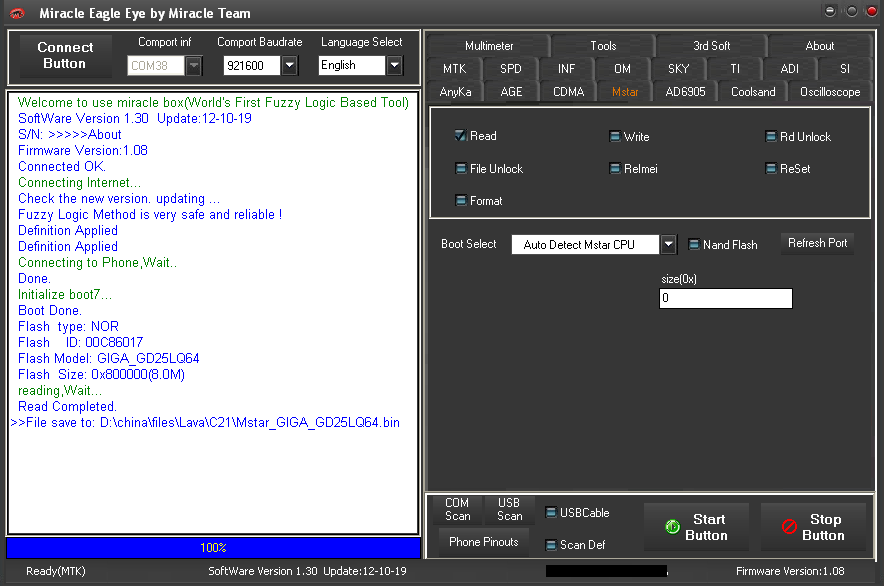Click the English language field

pyautogui.click(x=352, y=65)
